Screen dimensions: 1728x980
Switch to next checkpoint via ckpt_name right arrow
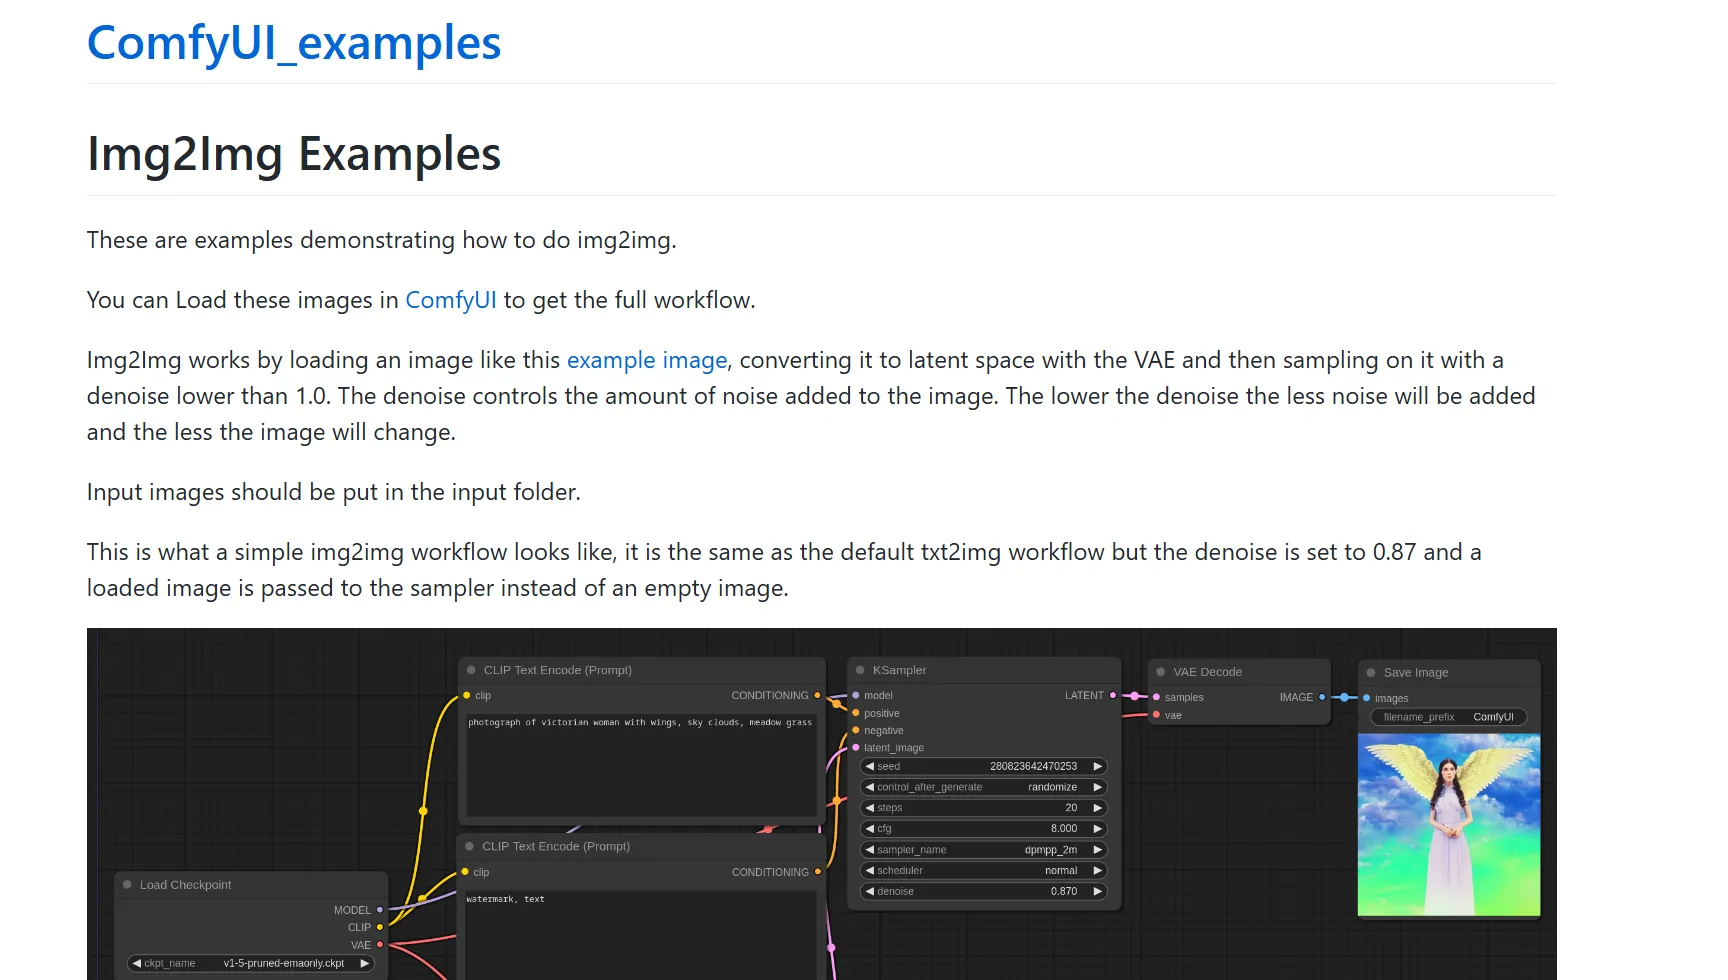click(x=364, y=964)
